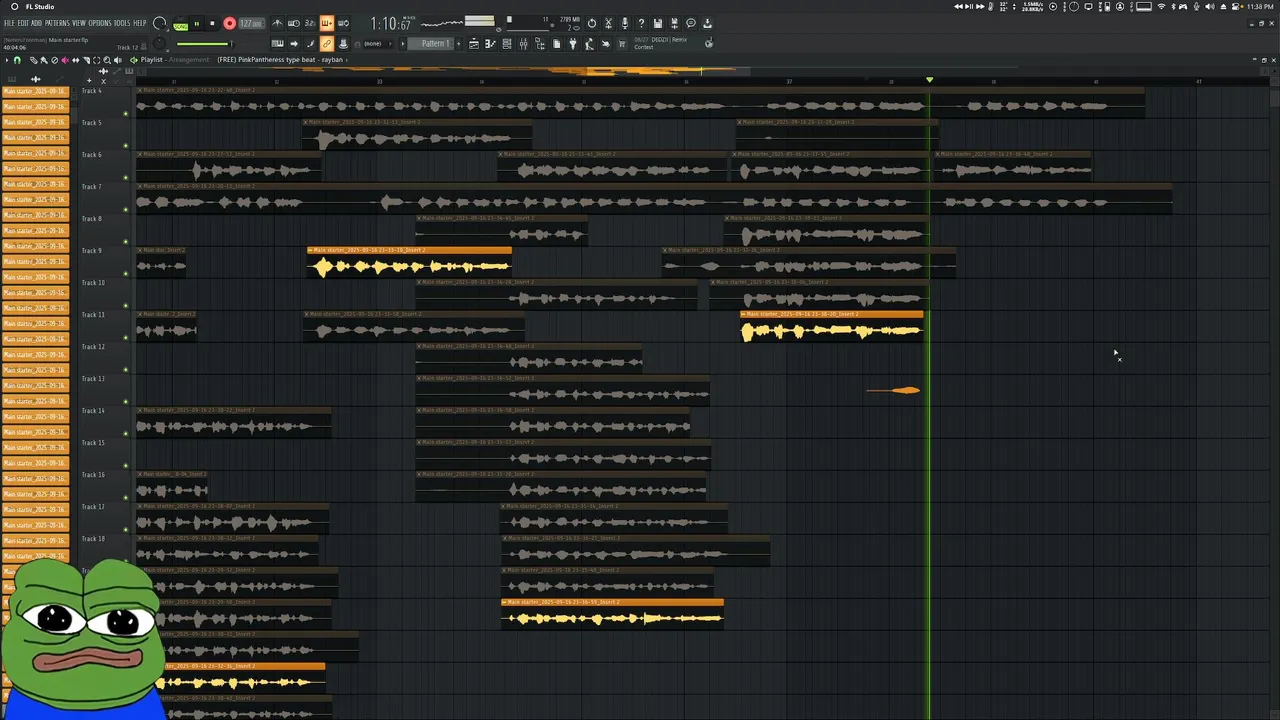
Task: Click the highlighted orange clip on Track 11
Action: [832, 326]
